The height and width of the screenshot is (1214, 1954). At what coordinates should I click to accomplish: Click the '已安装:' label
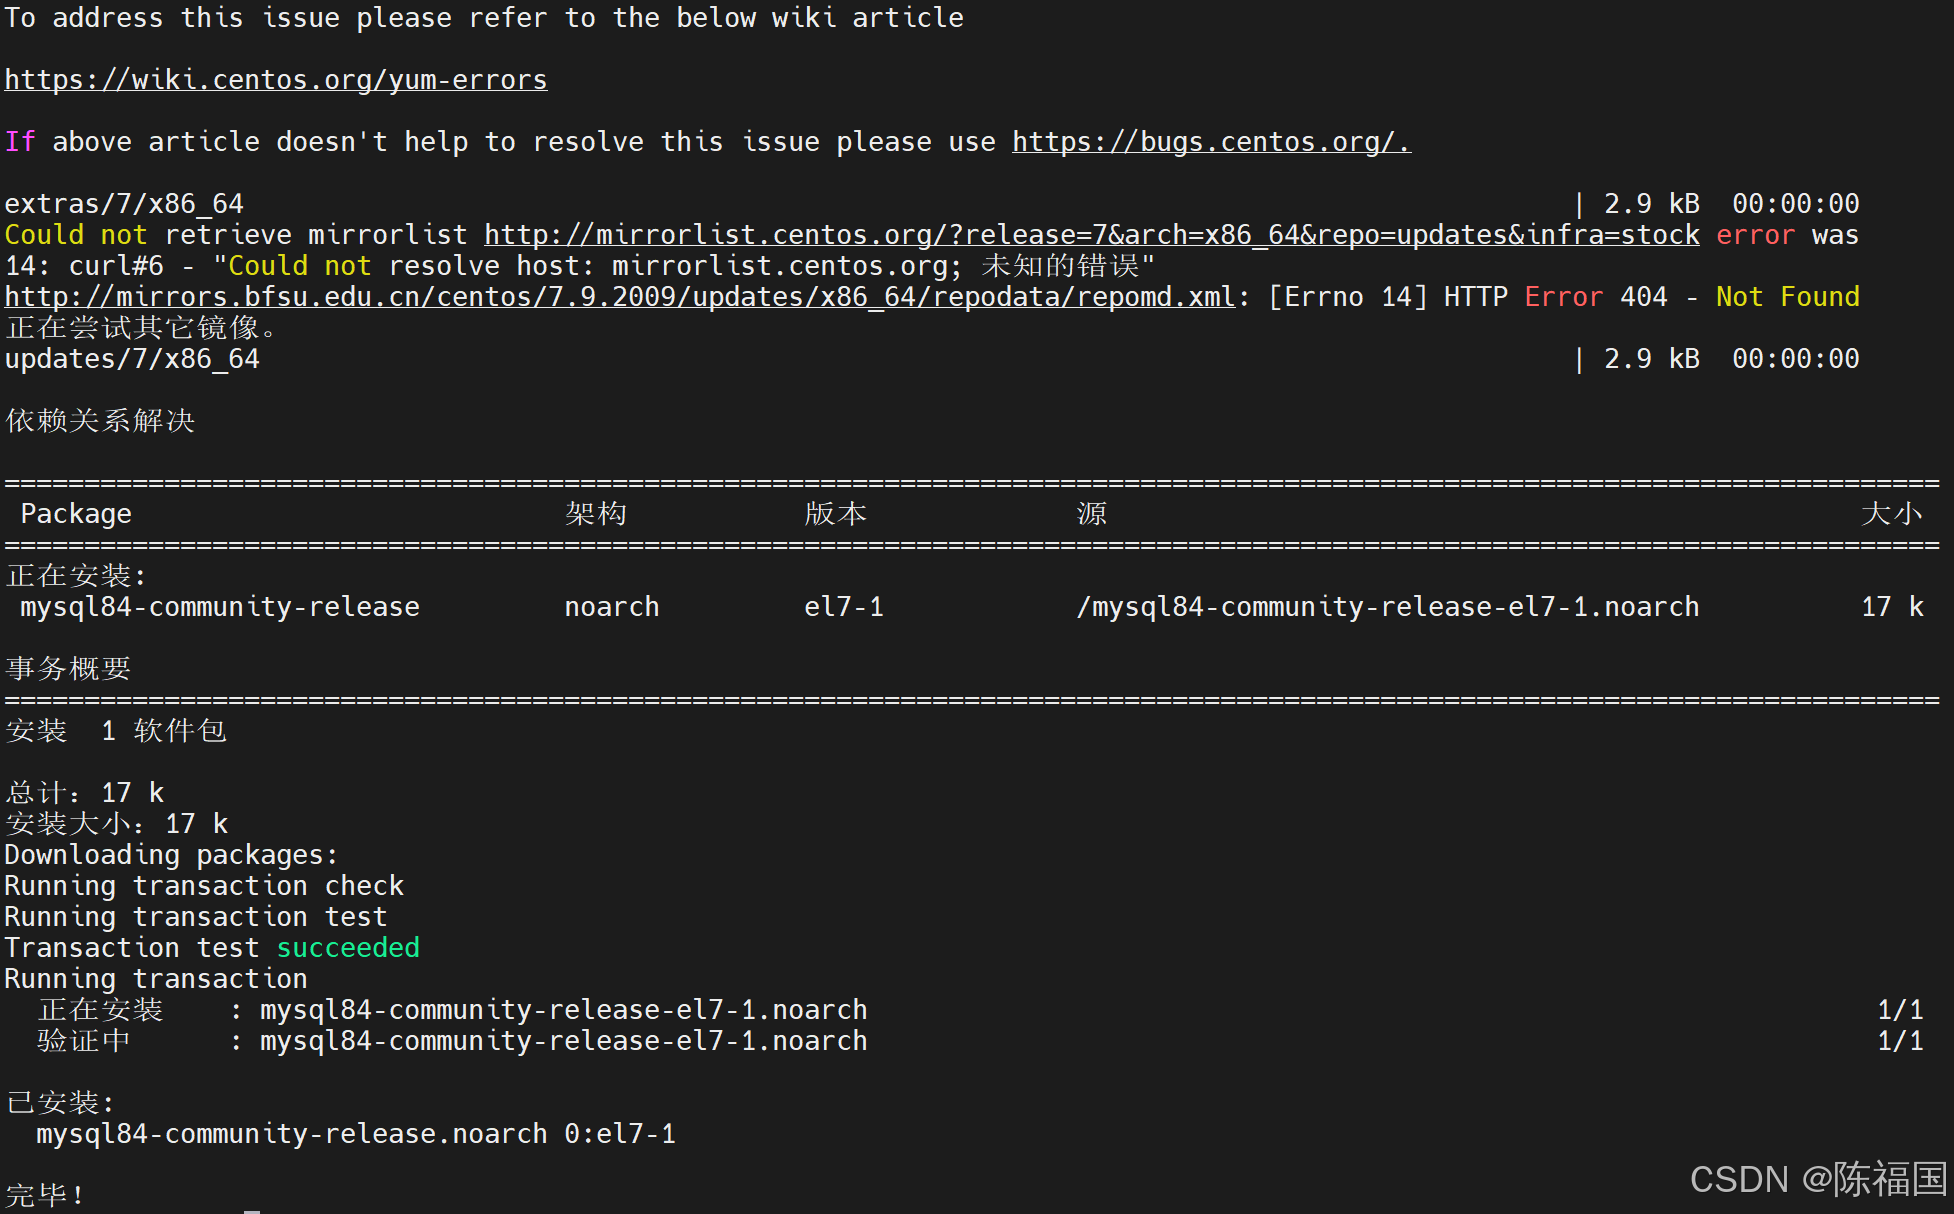[60, 1103]
